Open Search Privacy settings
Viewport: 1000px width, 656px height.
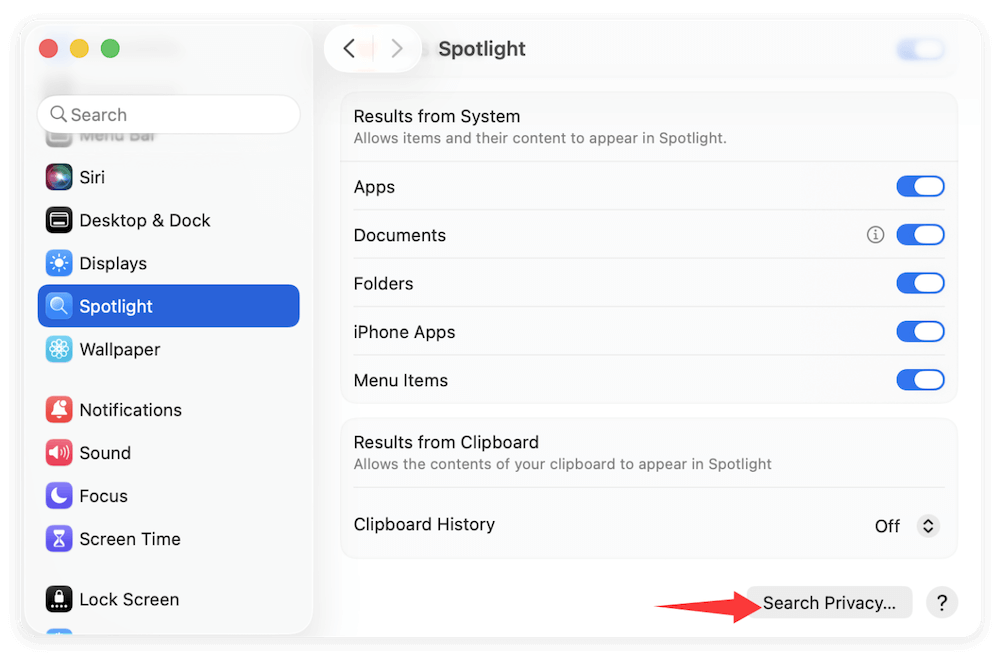[x=828, y=602]
